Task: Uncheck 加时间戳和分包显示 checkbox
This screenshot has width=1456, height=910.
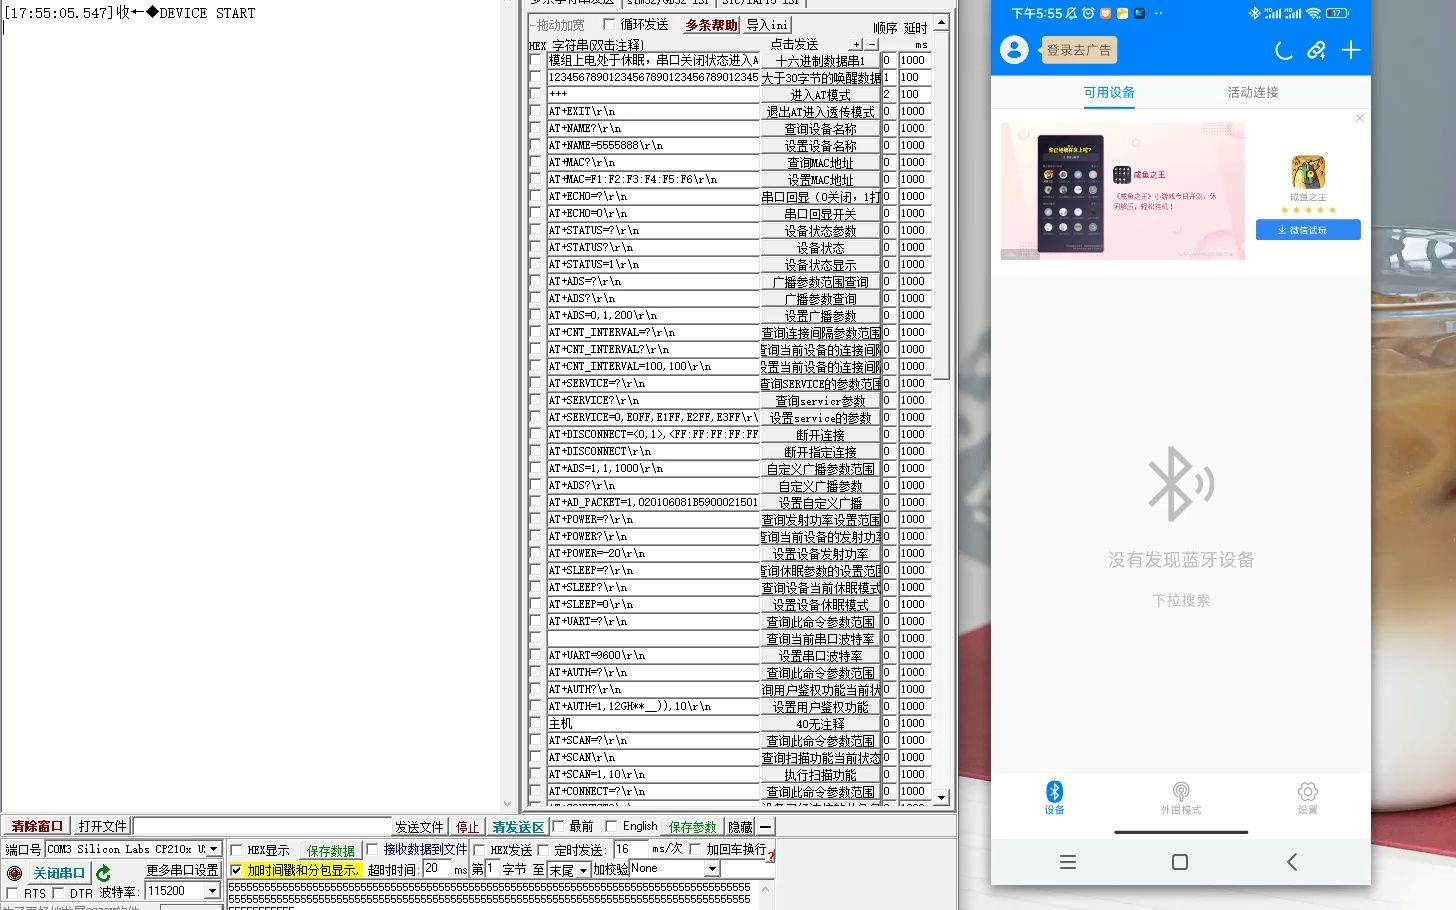Action: click(236, 870)
